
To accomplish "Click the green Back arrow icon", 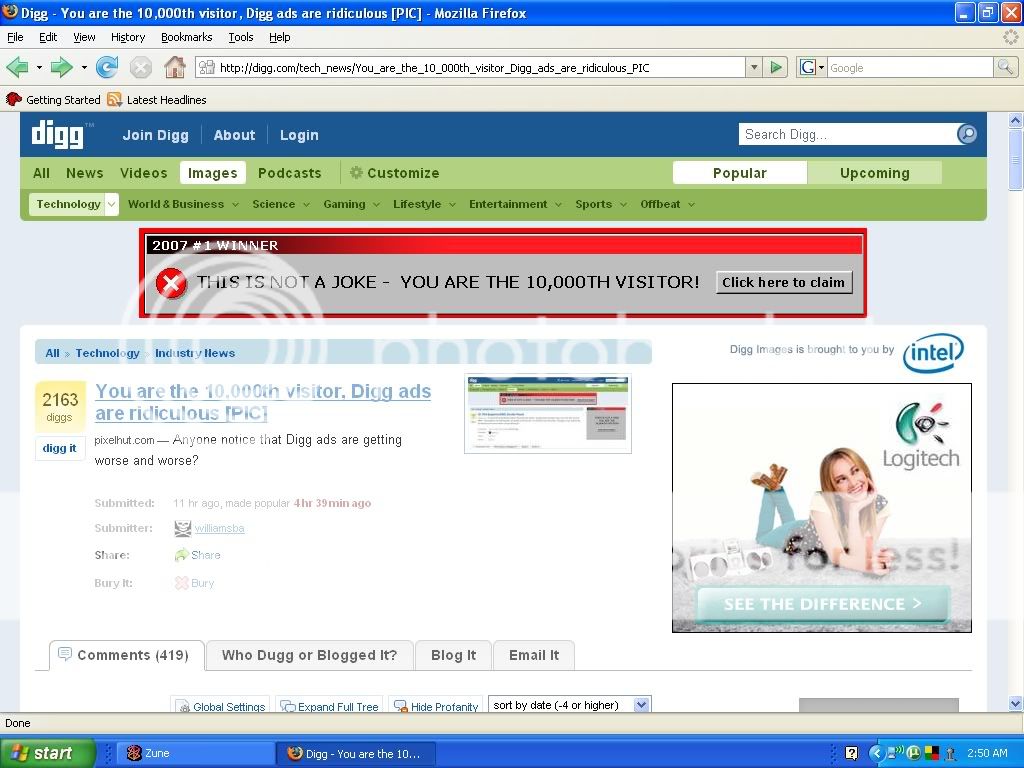I will pyautogui.click(x=17, y=68).
